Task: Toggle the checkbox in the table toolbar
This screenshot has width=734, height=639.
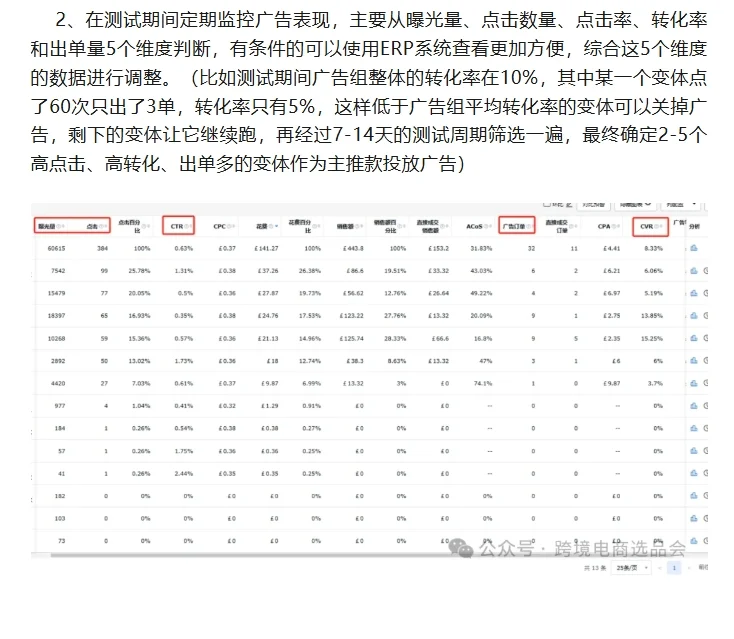Action: coord(546,204)
